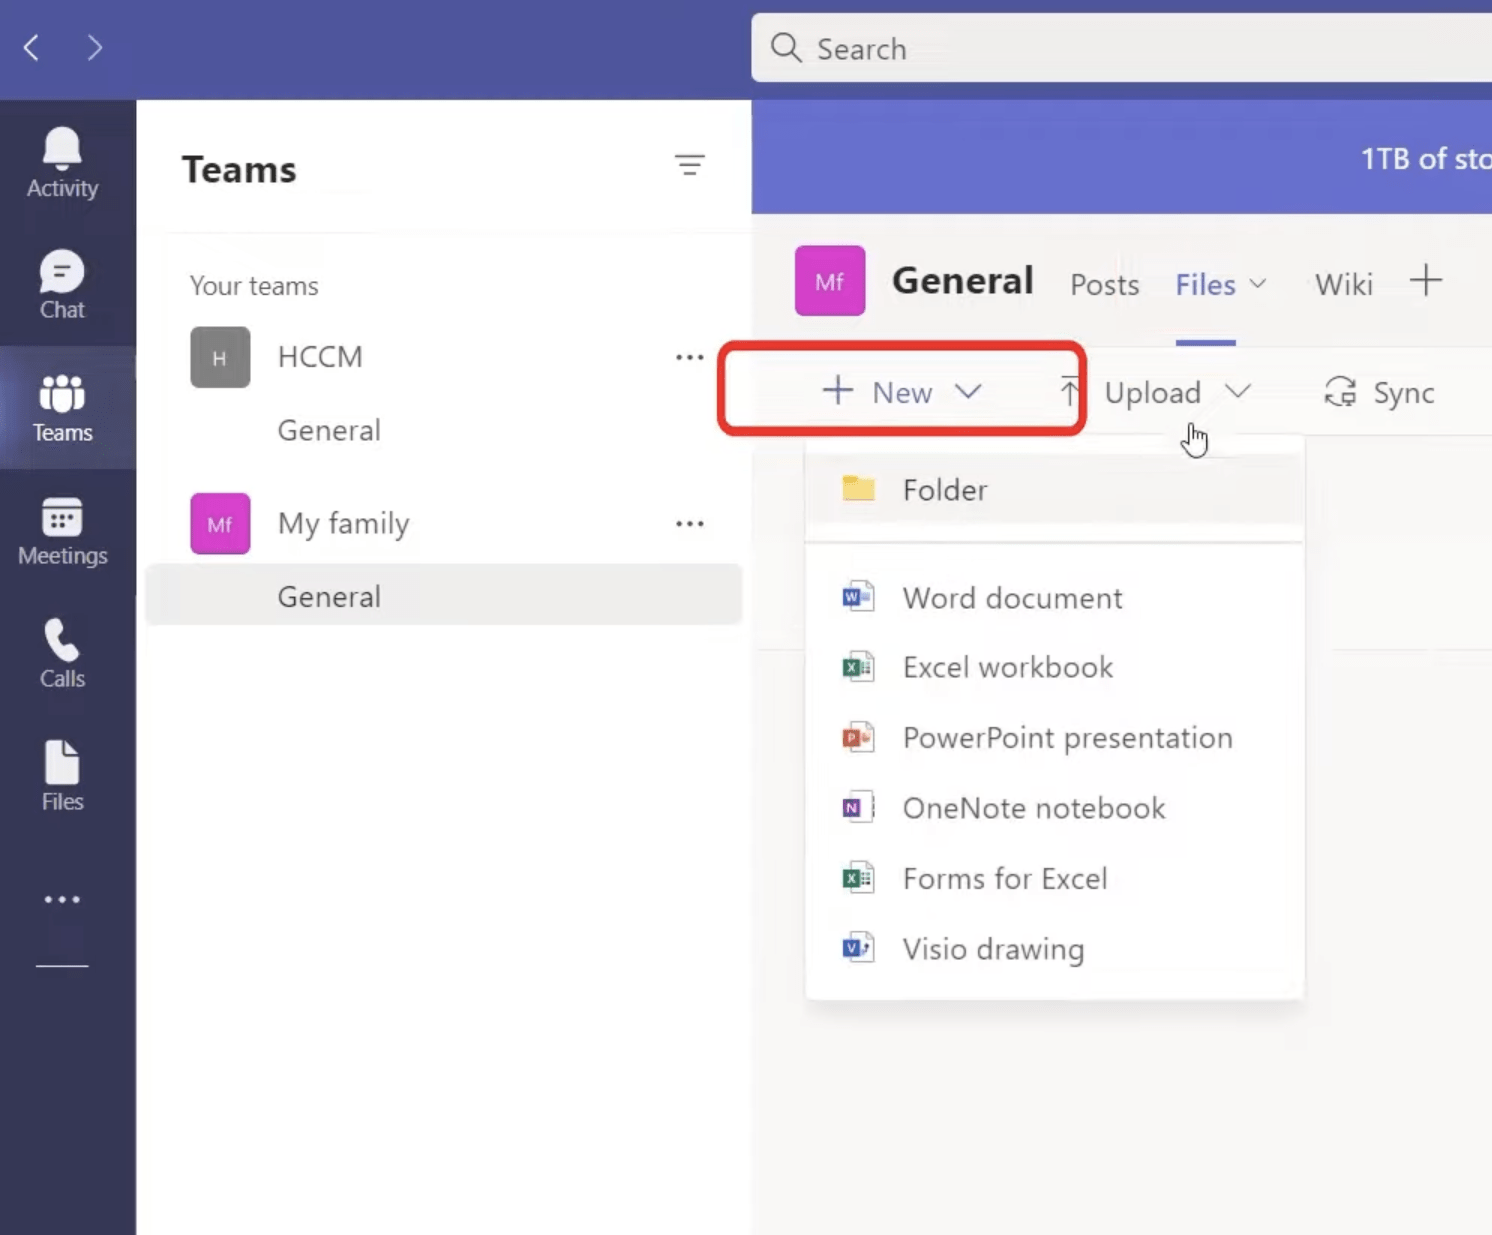Click the 1TB storage banner text
Image resolution: width=1492 pixels, height=1235 pixels.
click(1426, 159)
